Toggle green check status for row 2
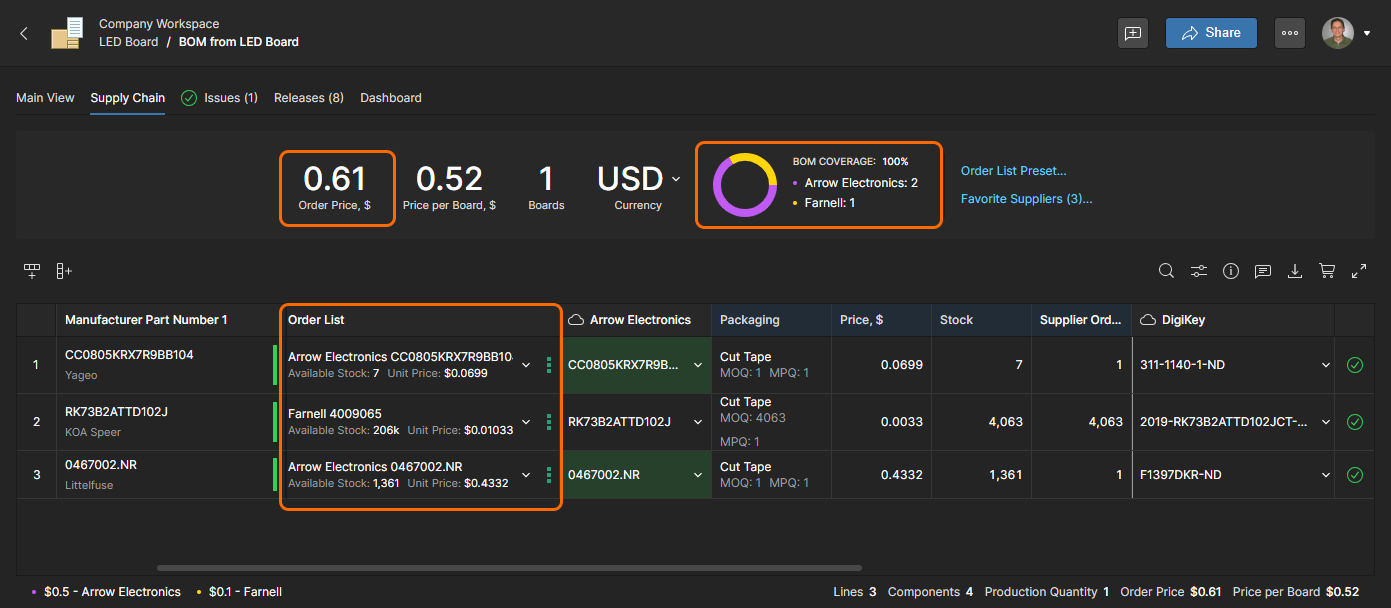1391x608 pixels. pos(1355,422)
